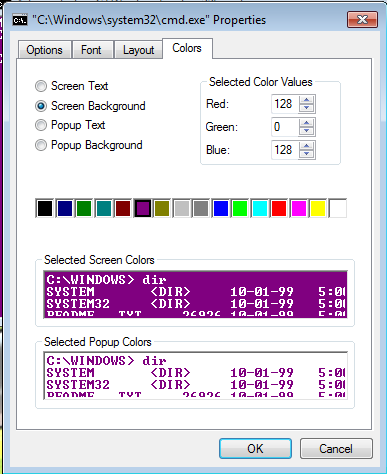Pick the selected purple swatch
387x474 pixels.
142,208
